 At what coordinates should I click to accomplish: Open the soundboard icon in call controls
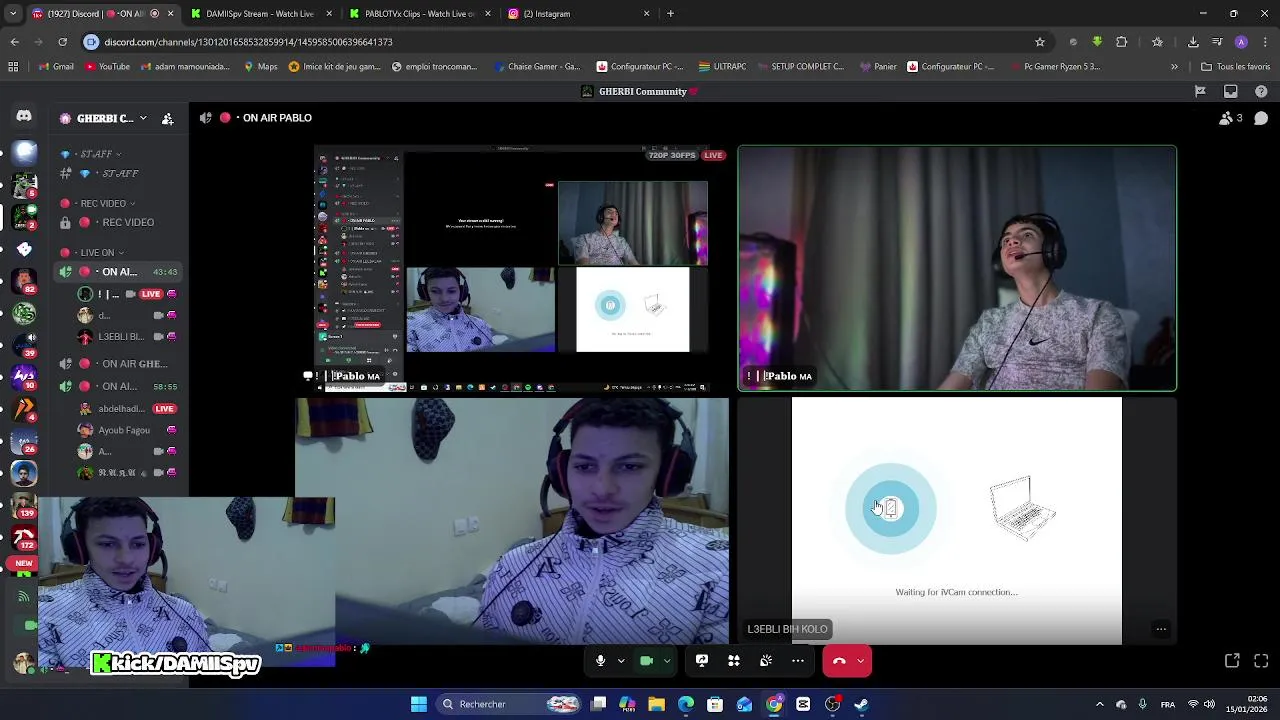click(x=766, y=661)
